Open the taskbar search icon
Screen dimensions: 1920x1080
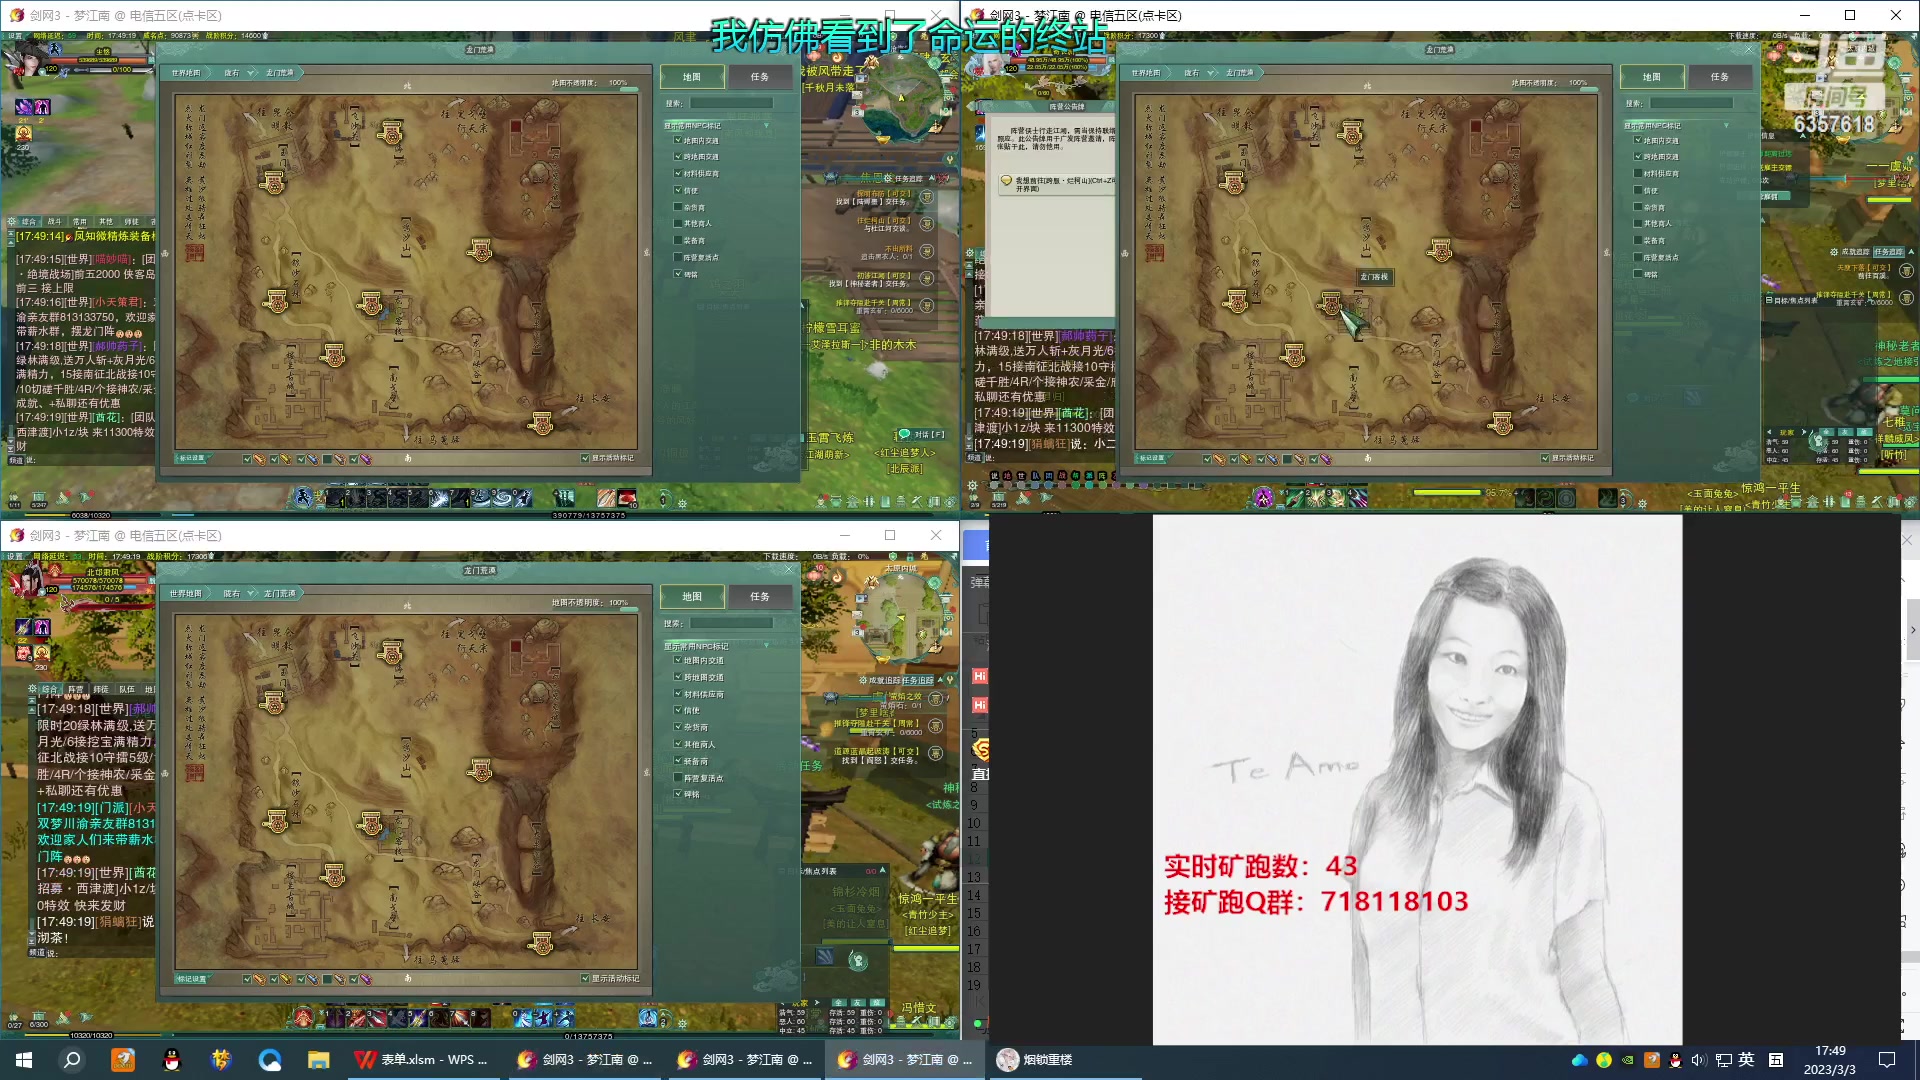(72, 1060)
